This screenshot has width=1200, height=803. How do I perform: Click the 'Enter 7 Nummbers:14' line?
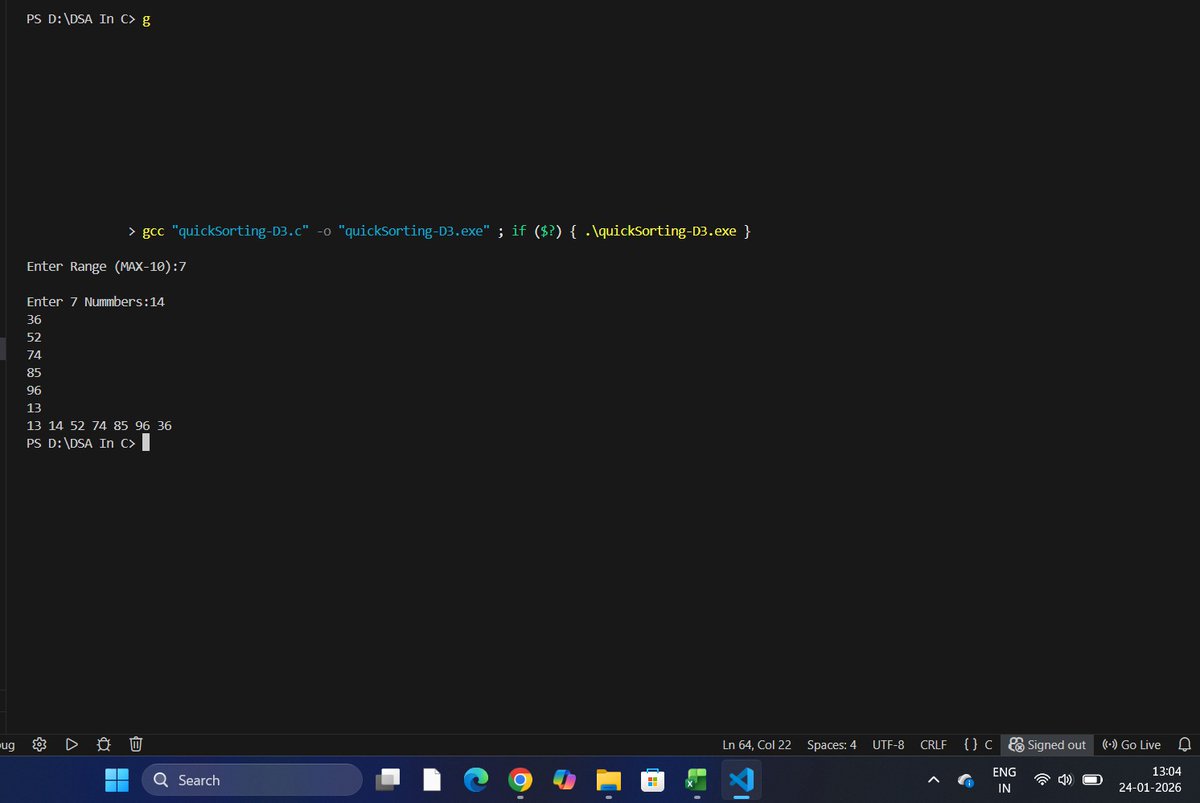[x=96, y=302]
